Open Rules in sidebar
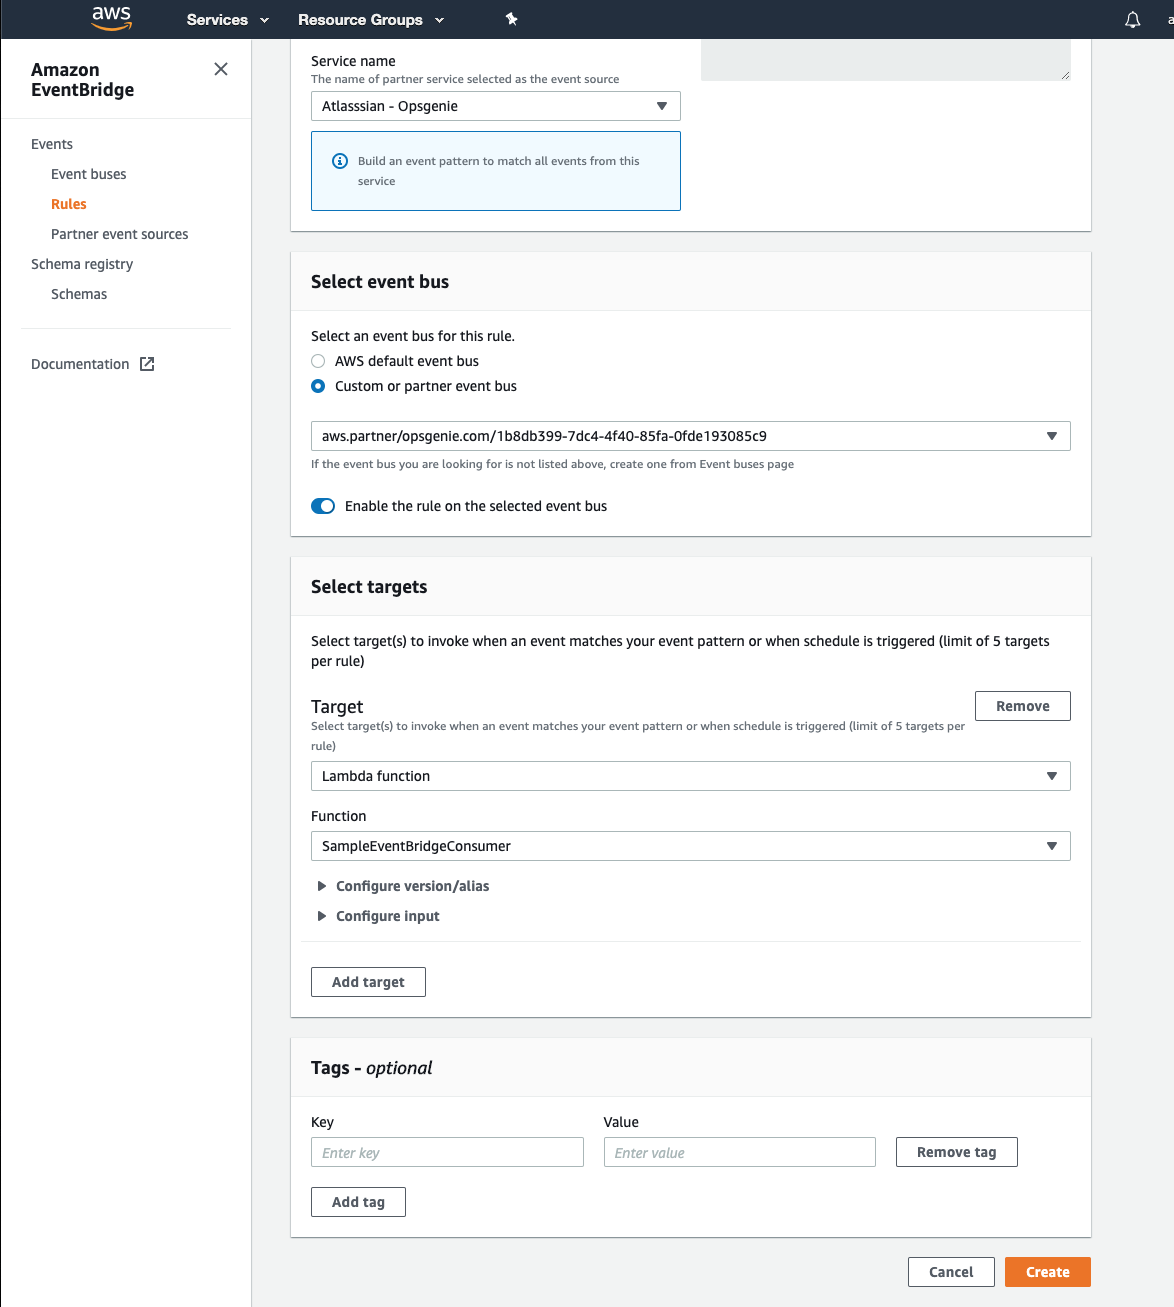Viewport: 1174px width, 1307px height. point(69,204)
